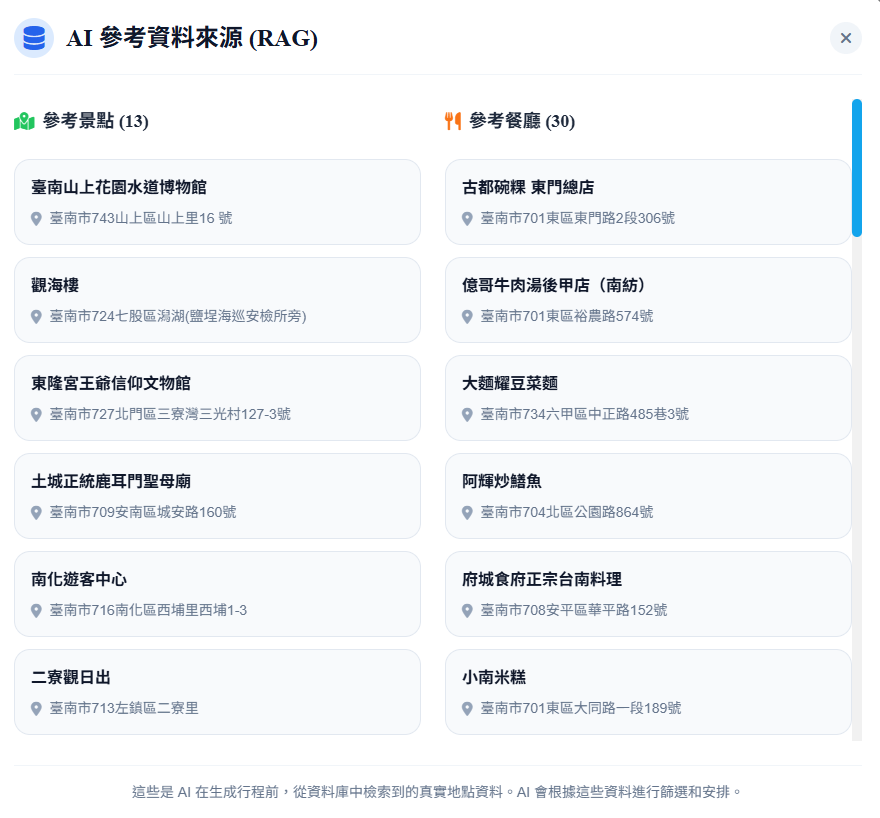Select the 億哥牛肉湯後甲店（南紡）title

[x=554, y=285]
